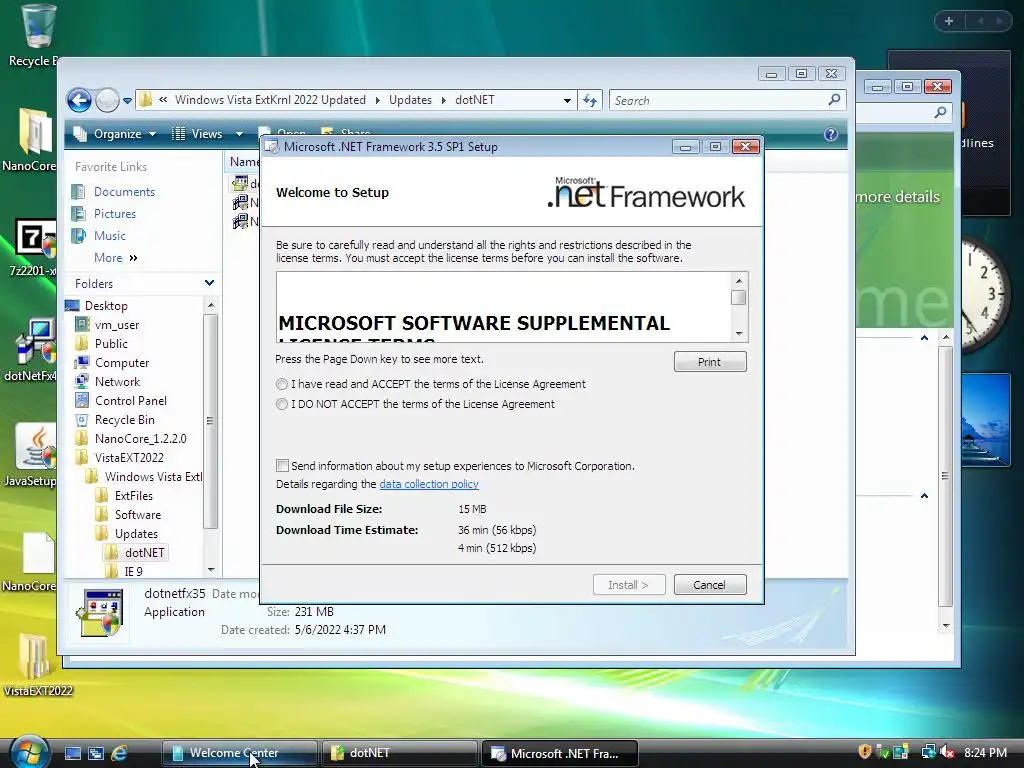Select Computer in the folder tree
Screen dimensions: 1024x768
click(x=122, y=362)
